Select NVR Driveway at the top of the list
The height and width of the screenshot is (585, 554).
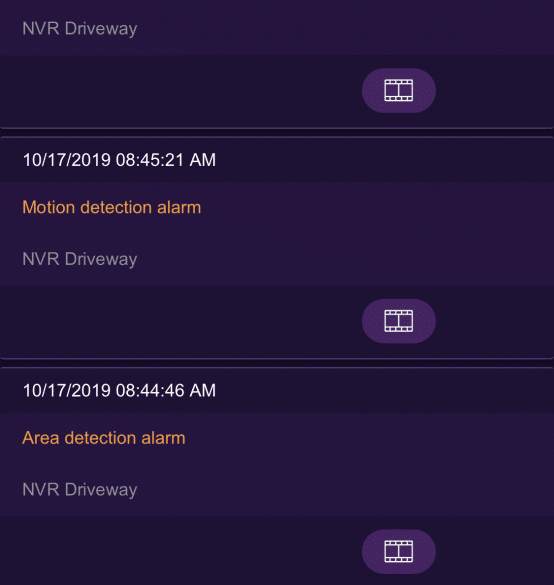coord(80,29)
